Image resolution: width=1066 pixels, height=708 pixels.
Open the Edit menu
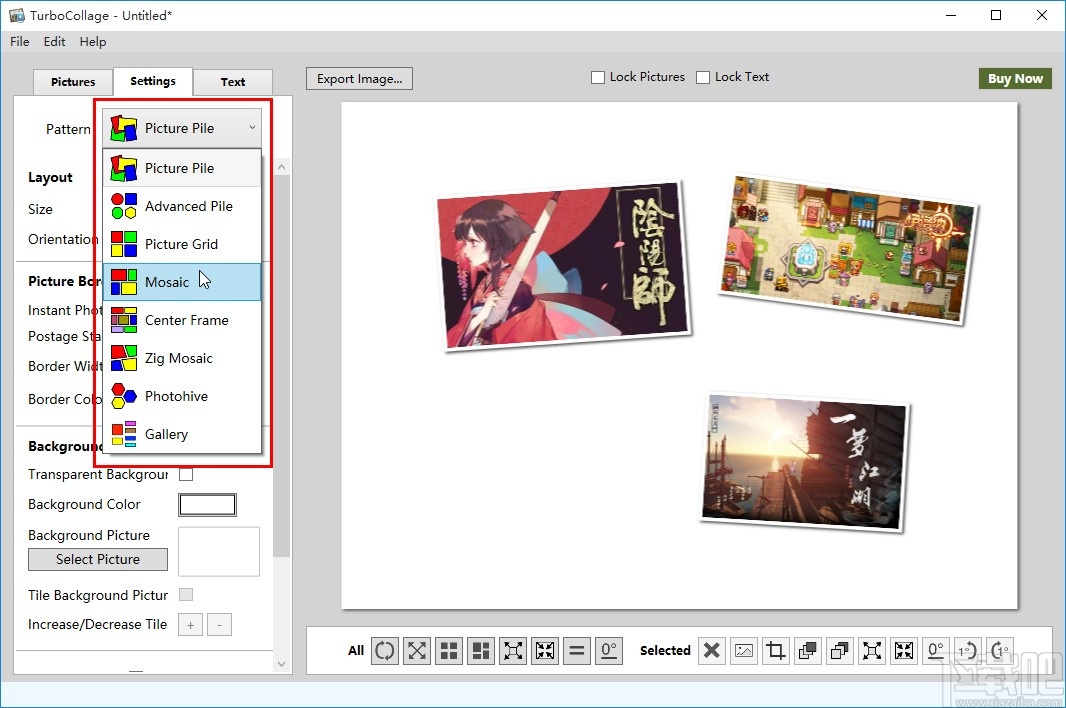click(x=54, y=41)
